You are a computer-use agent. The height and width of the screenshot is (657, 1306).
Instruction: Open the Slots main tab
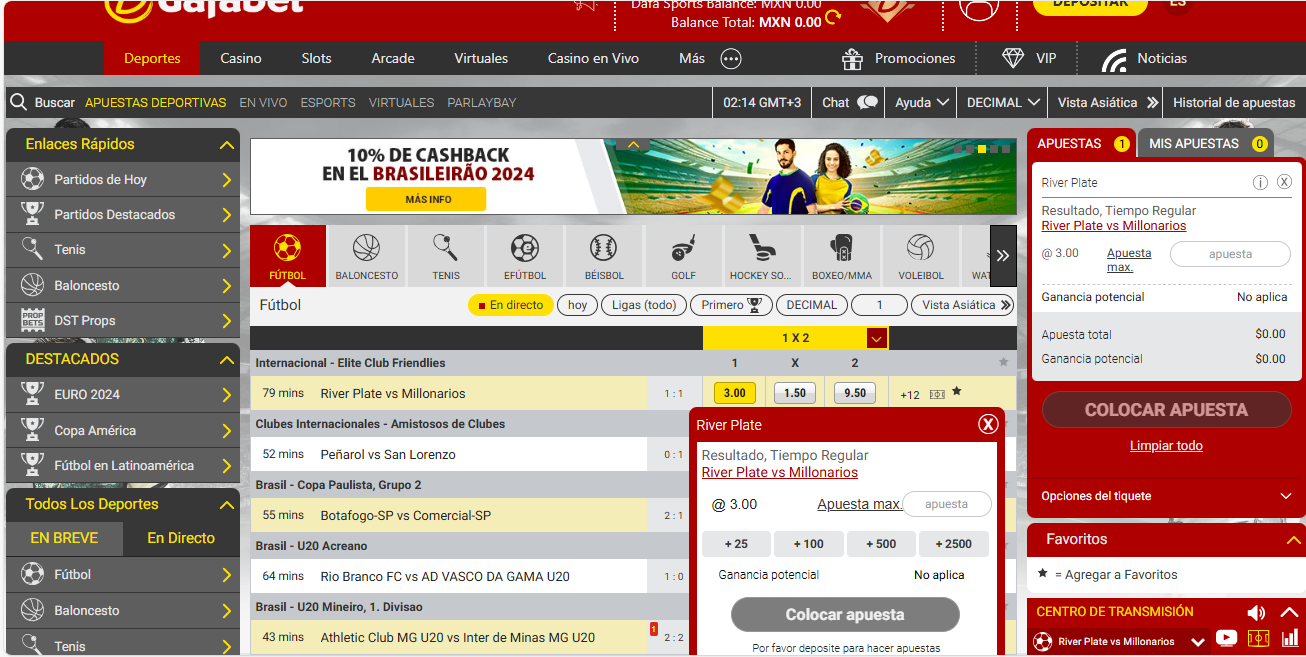click(316, 58)
